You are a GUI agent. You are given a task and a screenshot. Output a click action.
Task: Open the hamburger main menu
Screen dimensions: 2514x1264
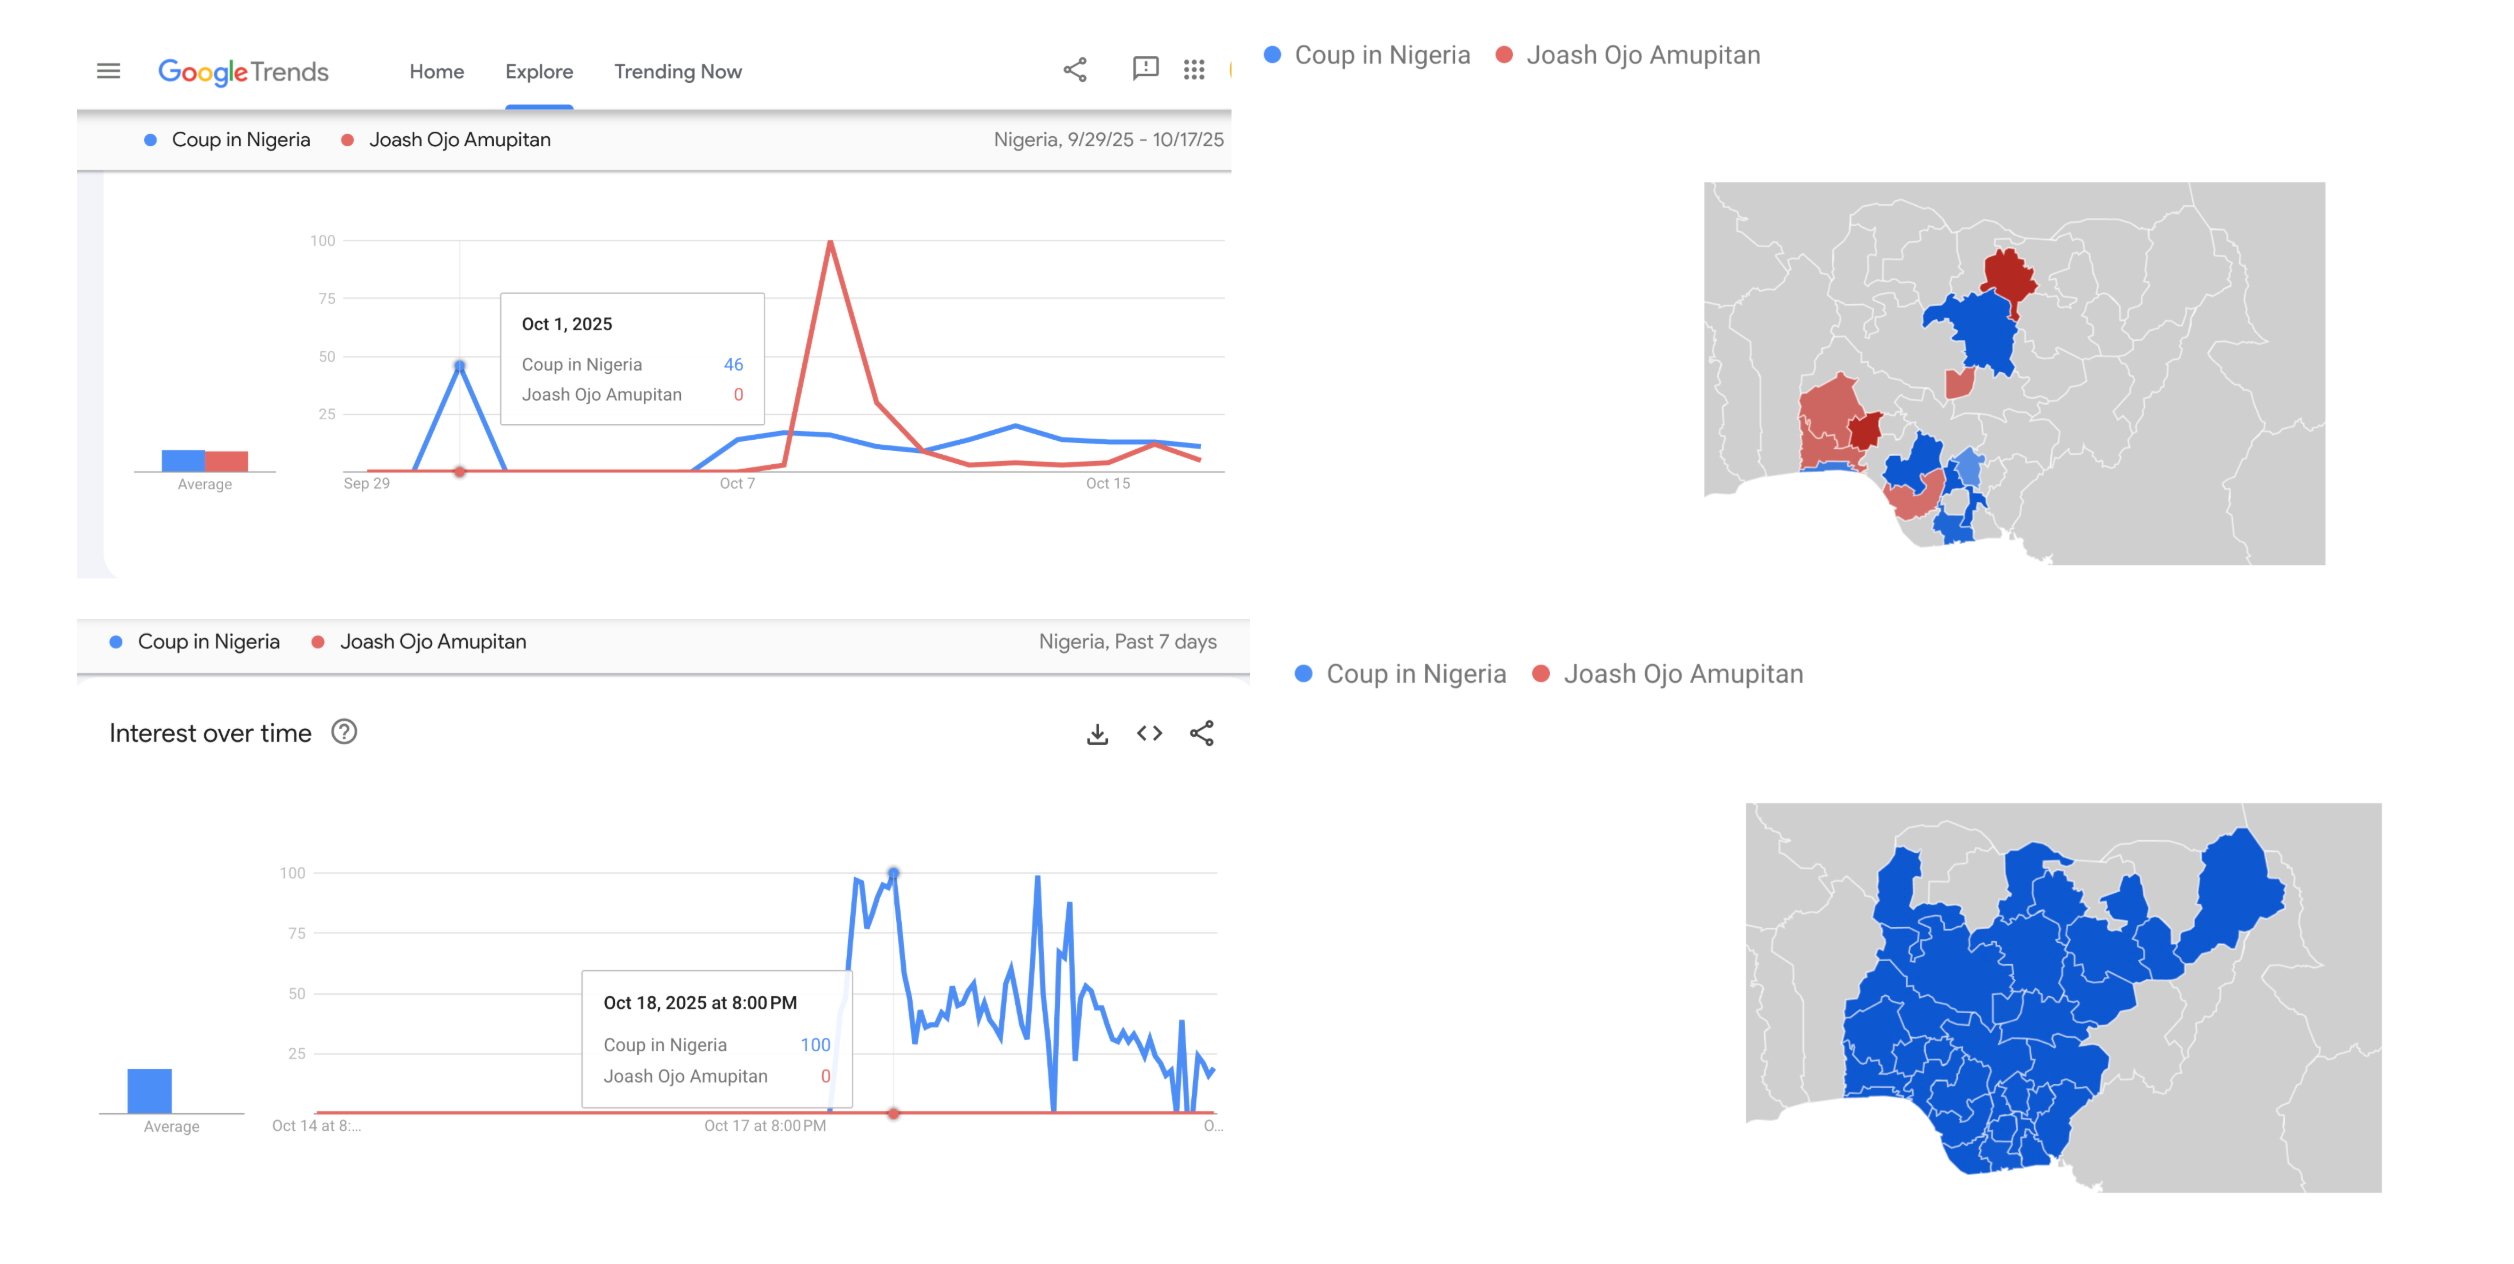[108, 71]
